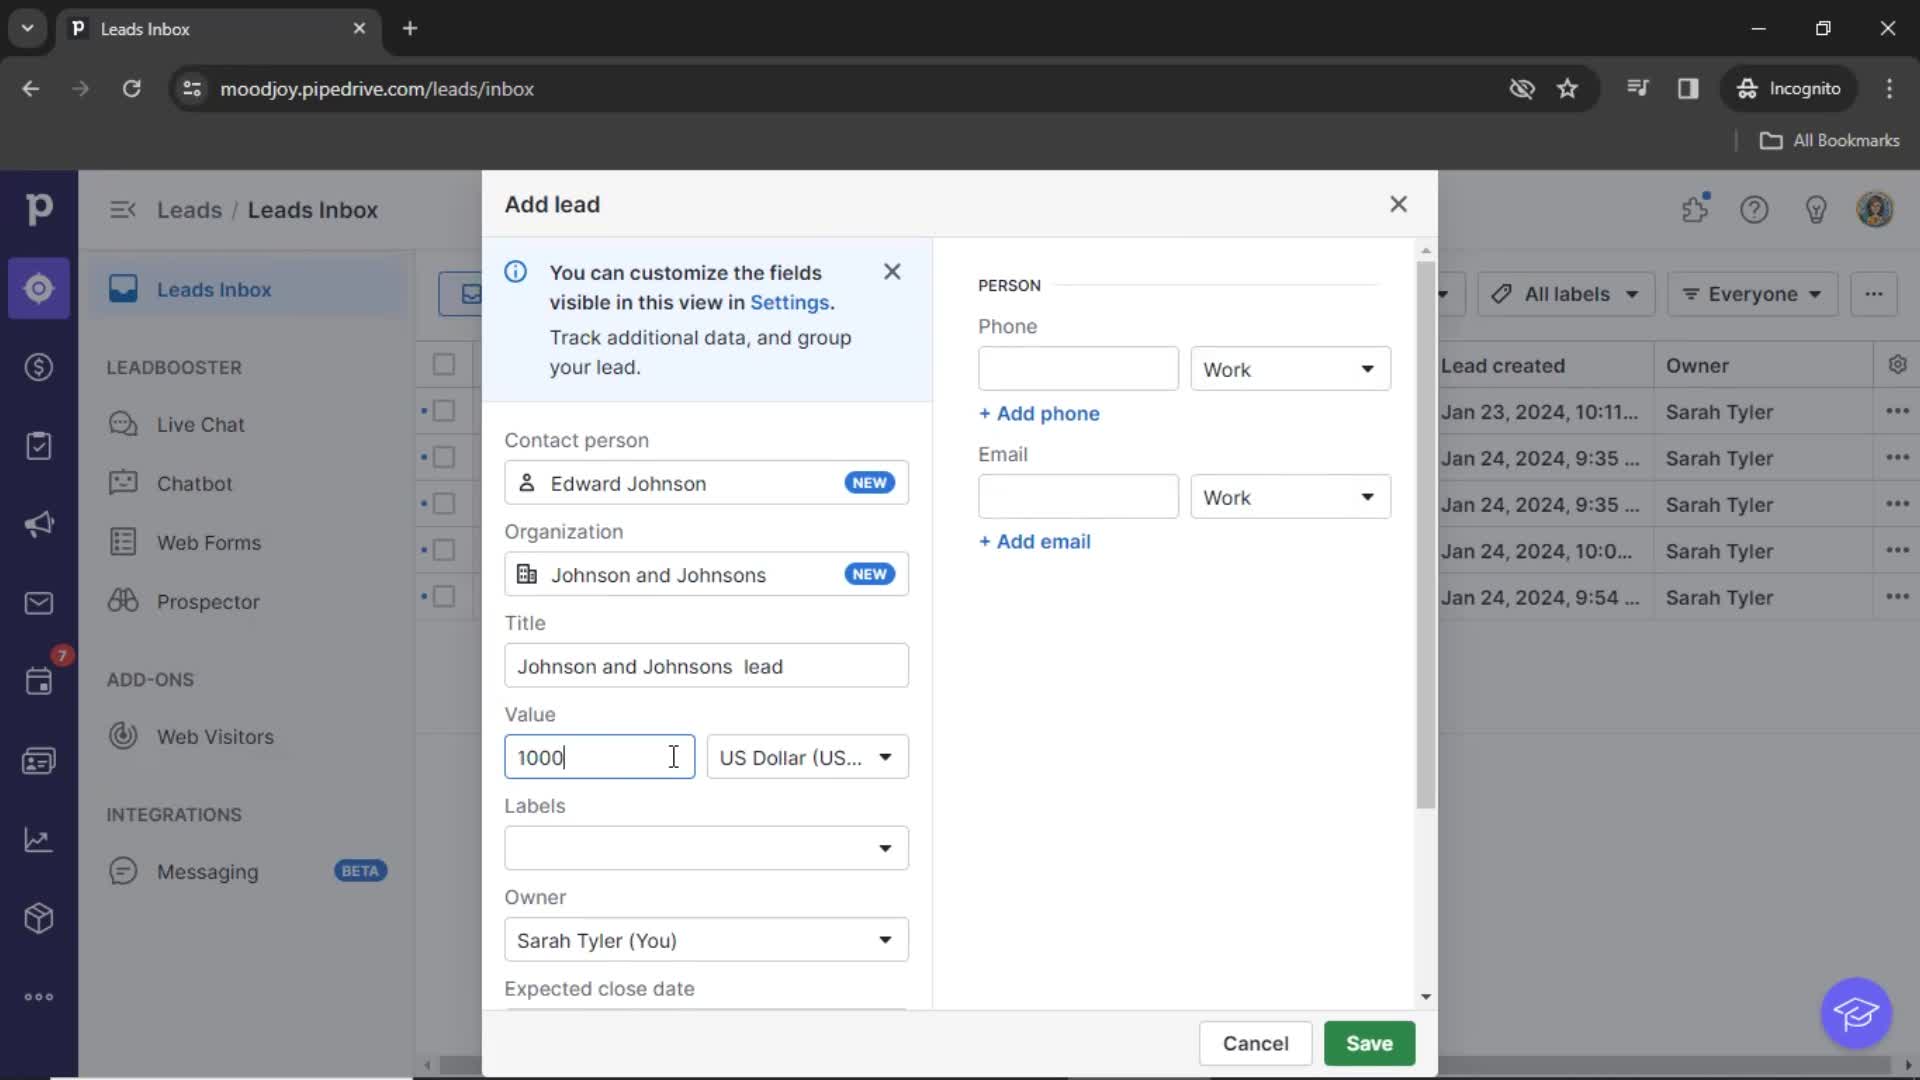Screen dimensions: 1920x1080
Task: Open the user profile avatar
Action: coord(1875,210)
